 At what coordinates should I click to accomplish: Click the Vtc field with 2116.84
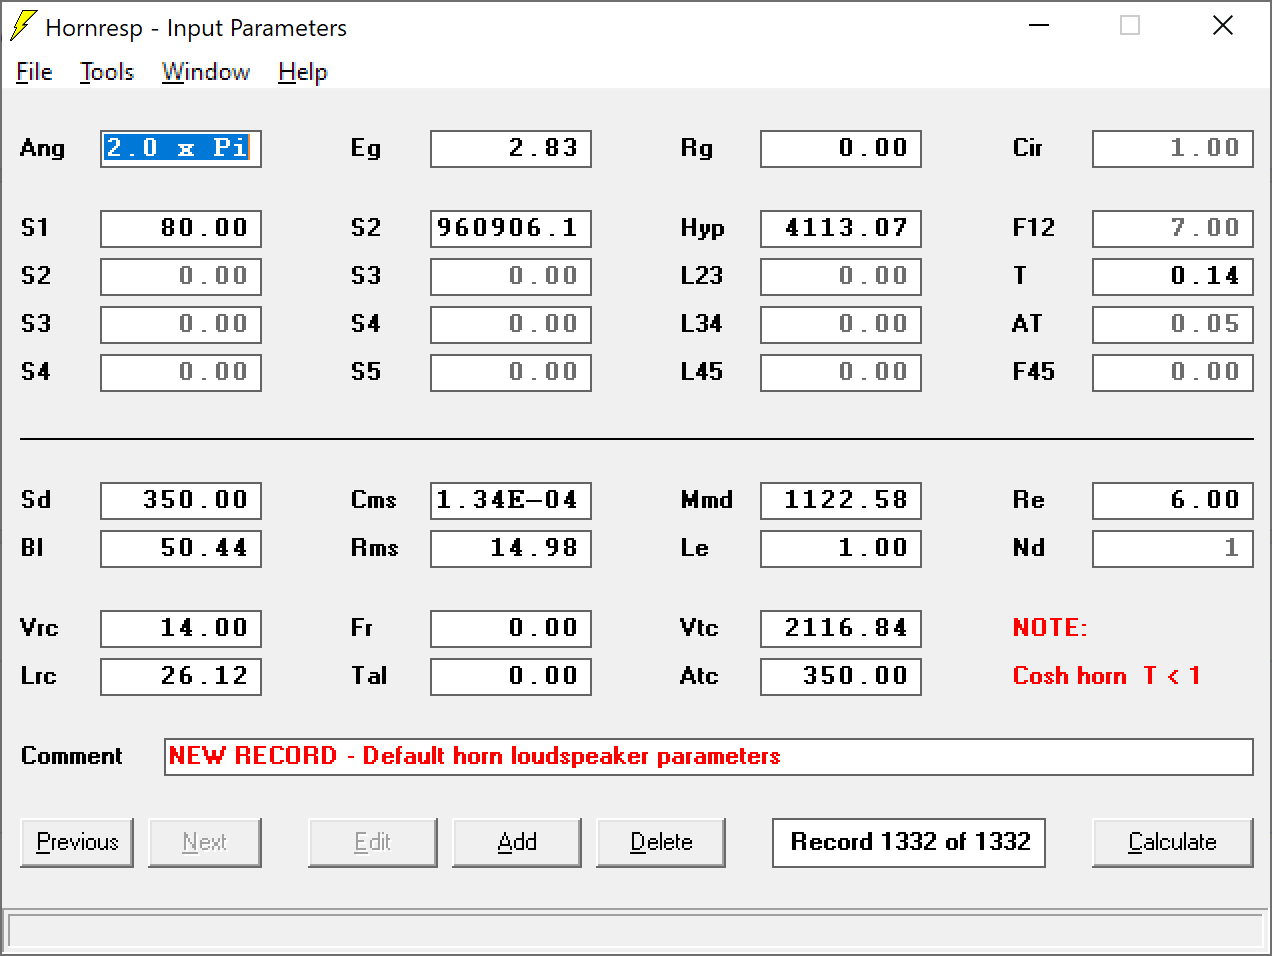point(841,629)
